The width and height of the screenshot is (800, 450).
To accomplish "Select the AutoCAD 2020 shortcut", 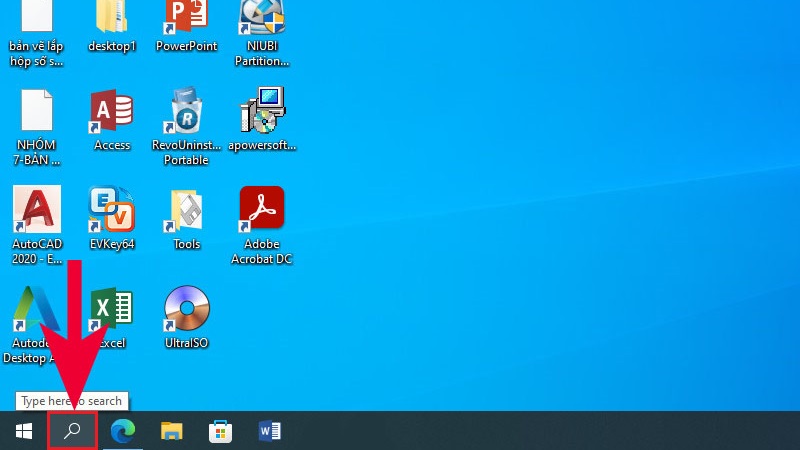I will point(37,209).
